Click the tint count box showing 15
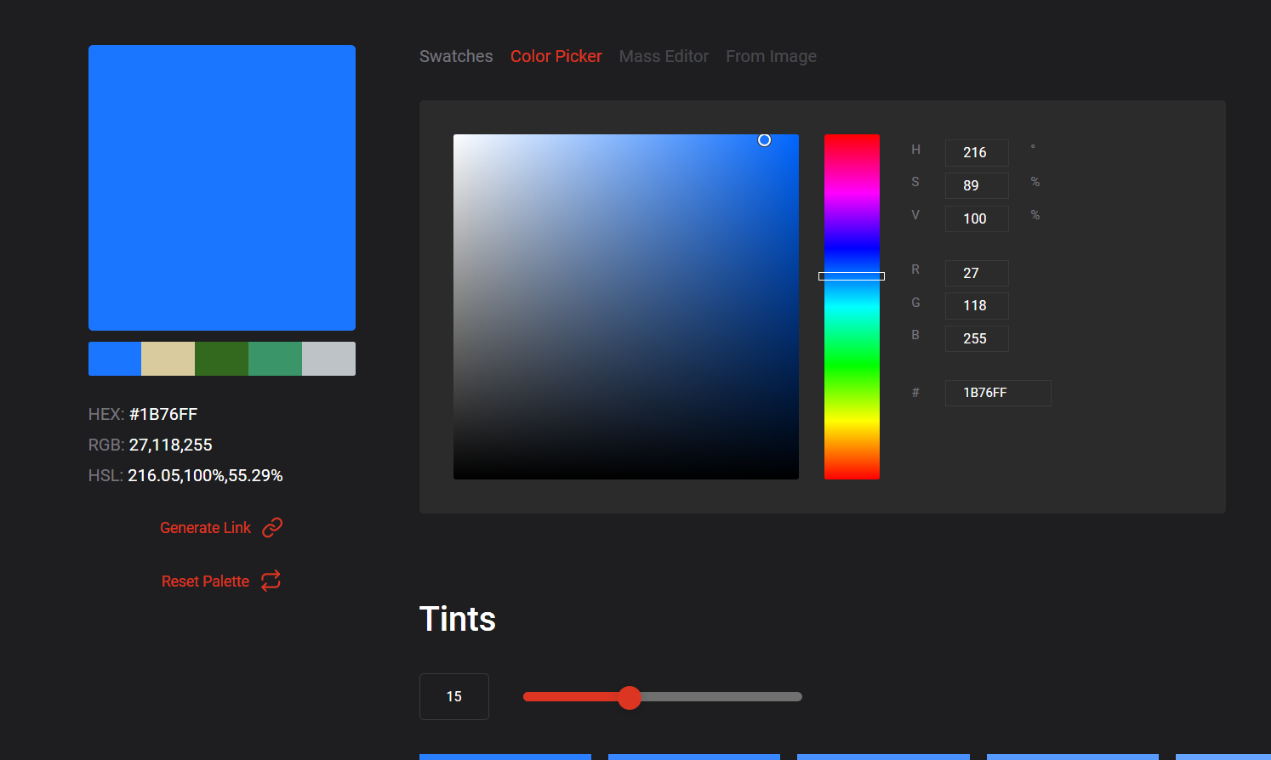 click(453, 696)
